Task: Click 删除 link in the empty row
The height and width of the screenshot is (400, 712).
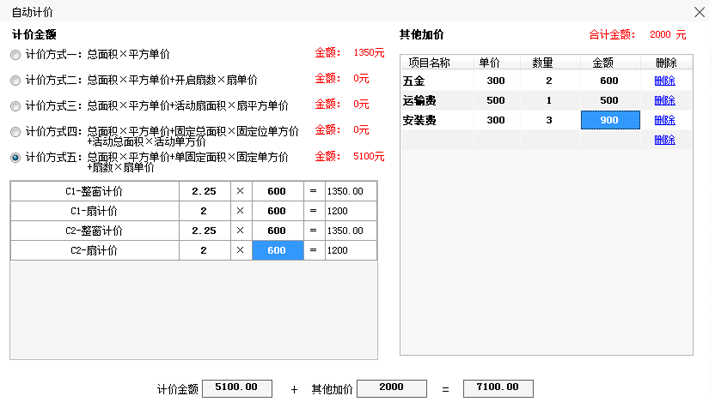Action: tap(664, 140)
